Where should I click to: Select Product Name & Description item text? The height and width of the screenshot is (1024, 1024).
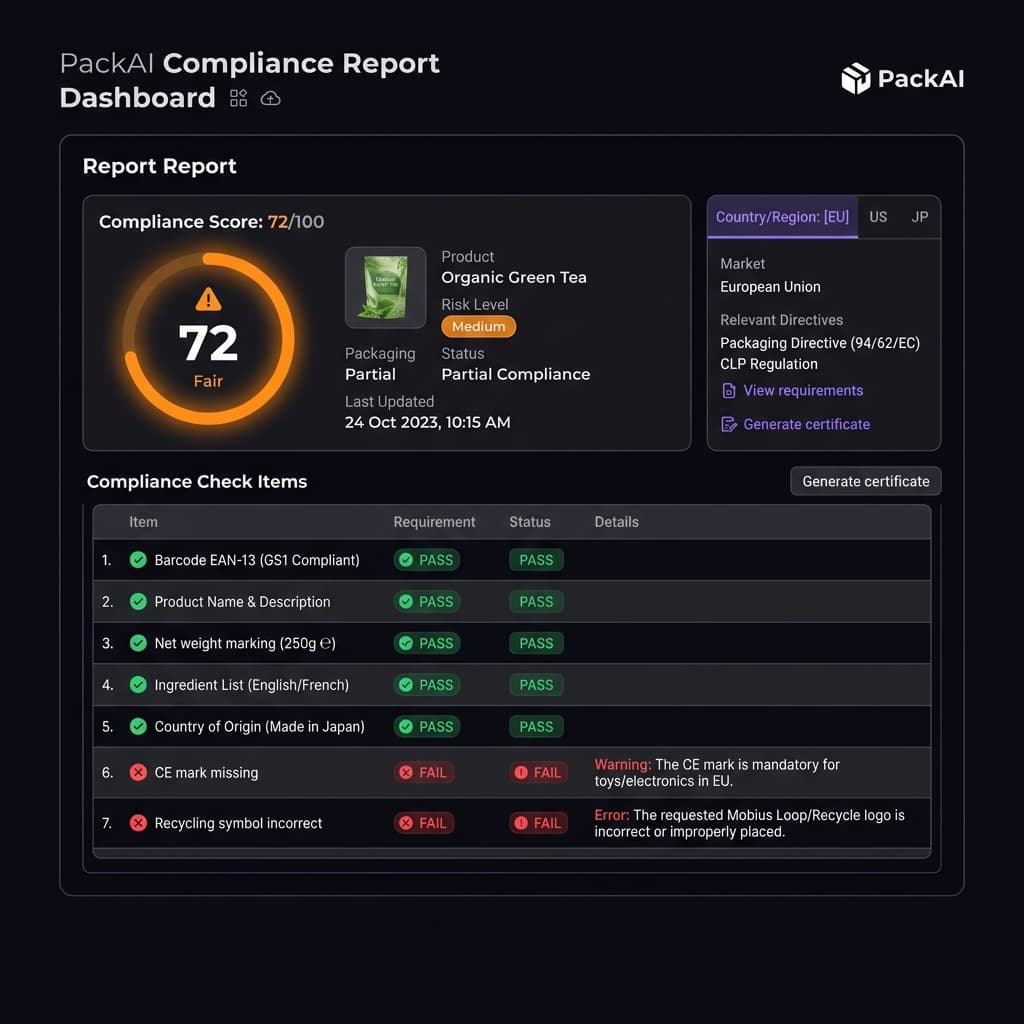[242, 601]
